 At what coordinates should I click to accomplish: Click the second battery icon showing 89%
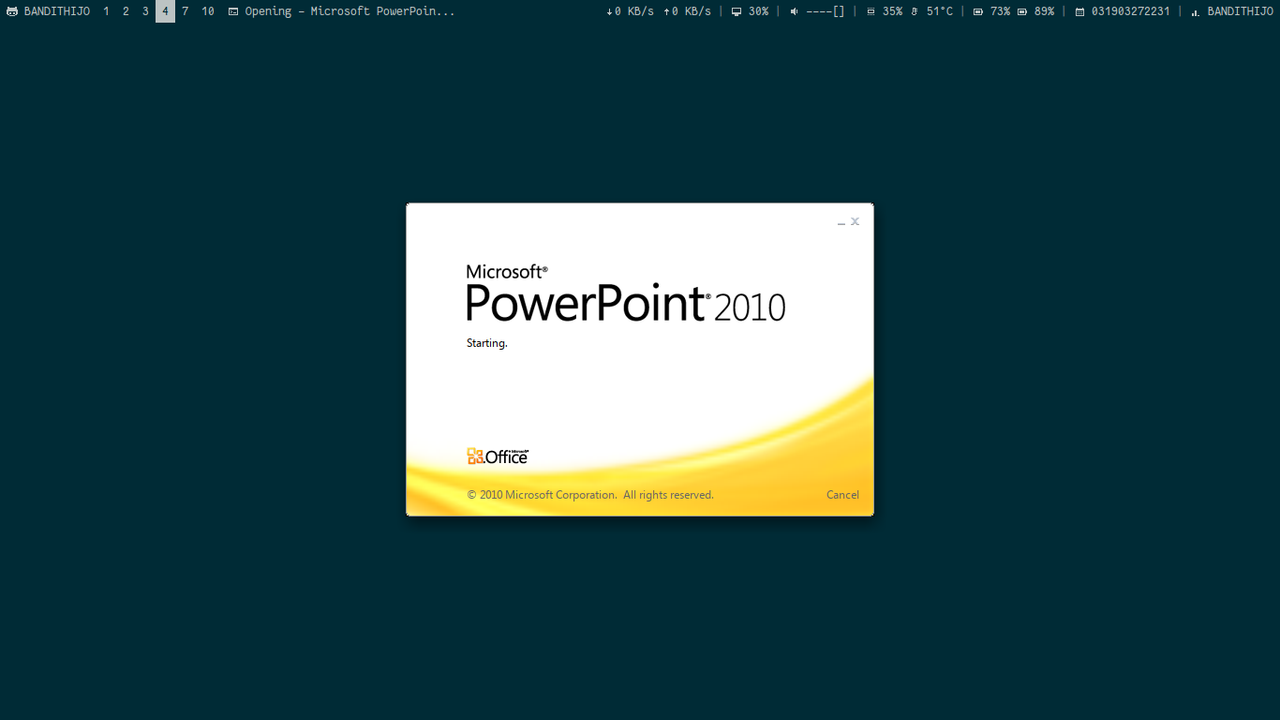tap(1022, 11)
